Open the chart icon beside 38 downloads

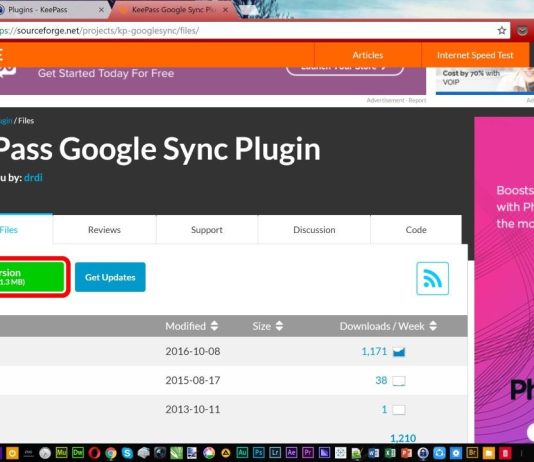pos(399,381)
